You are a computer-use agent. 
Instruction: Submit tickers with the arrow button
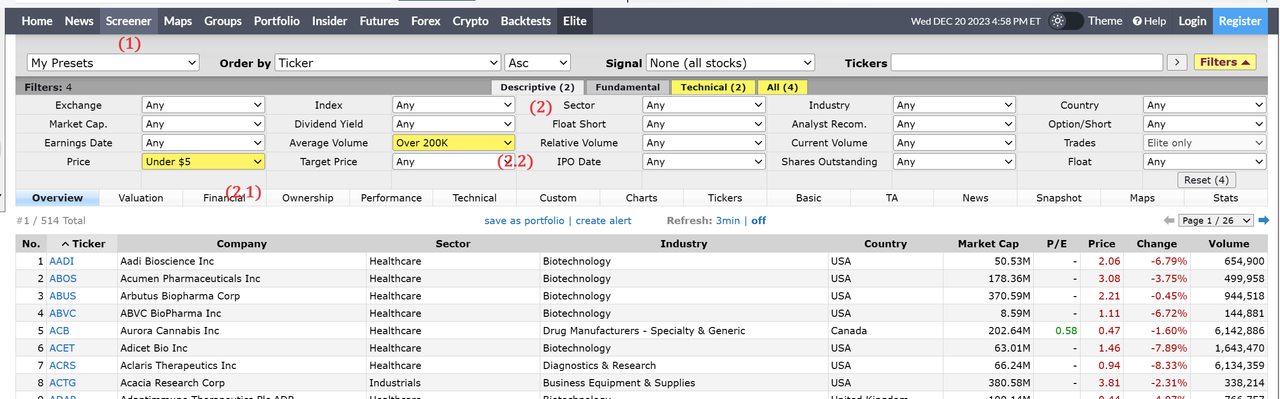tap(1178, 63)
